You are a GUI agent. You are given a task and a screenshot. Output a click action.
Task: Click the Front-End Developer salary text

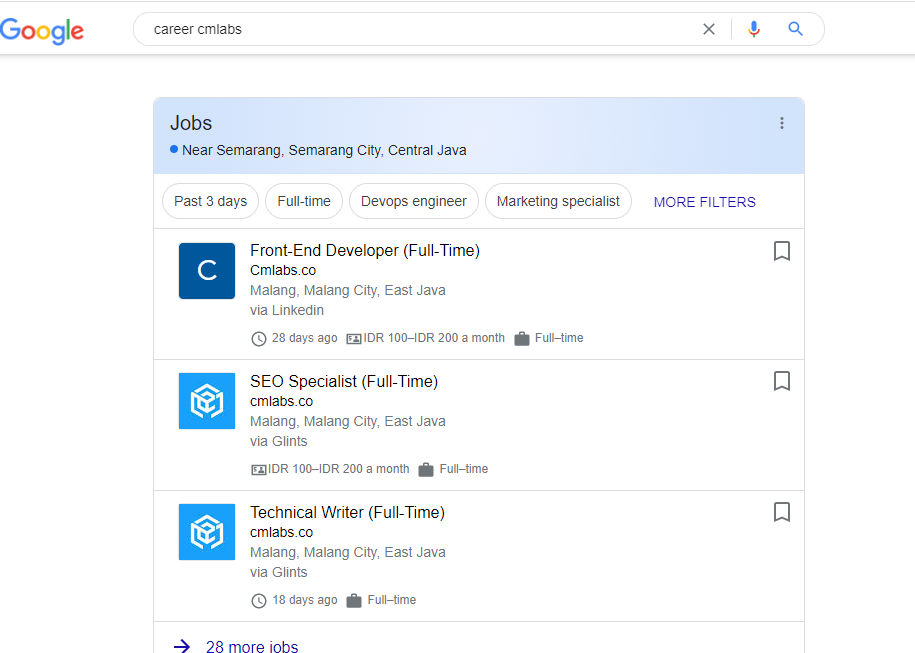coord(434,338)
